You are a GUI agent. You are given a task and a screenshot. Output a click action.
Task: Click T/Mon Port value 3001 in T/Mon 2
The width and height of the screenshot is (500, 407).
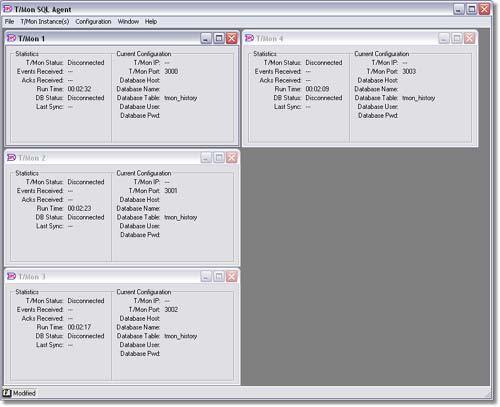(x=171, y=191)
